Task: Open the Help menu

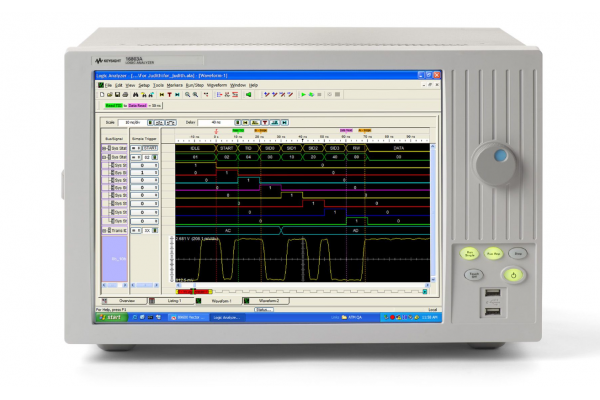Action: [253, 85]
